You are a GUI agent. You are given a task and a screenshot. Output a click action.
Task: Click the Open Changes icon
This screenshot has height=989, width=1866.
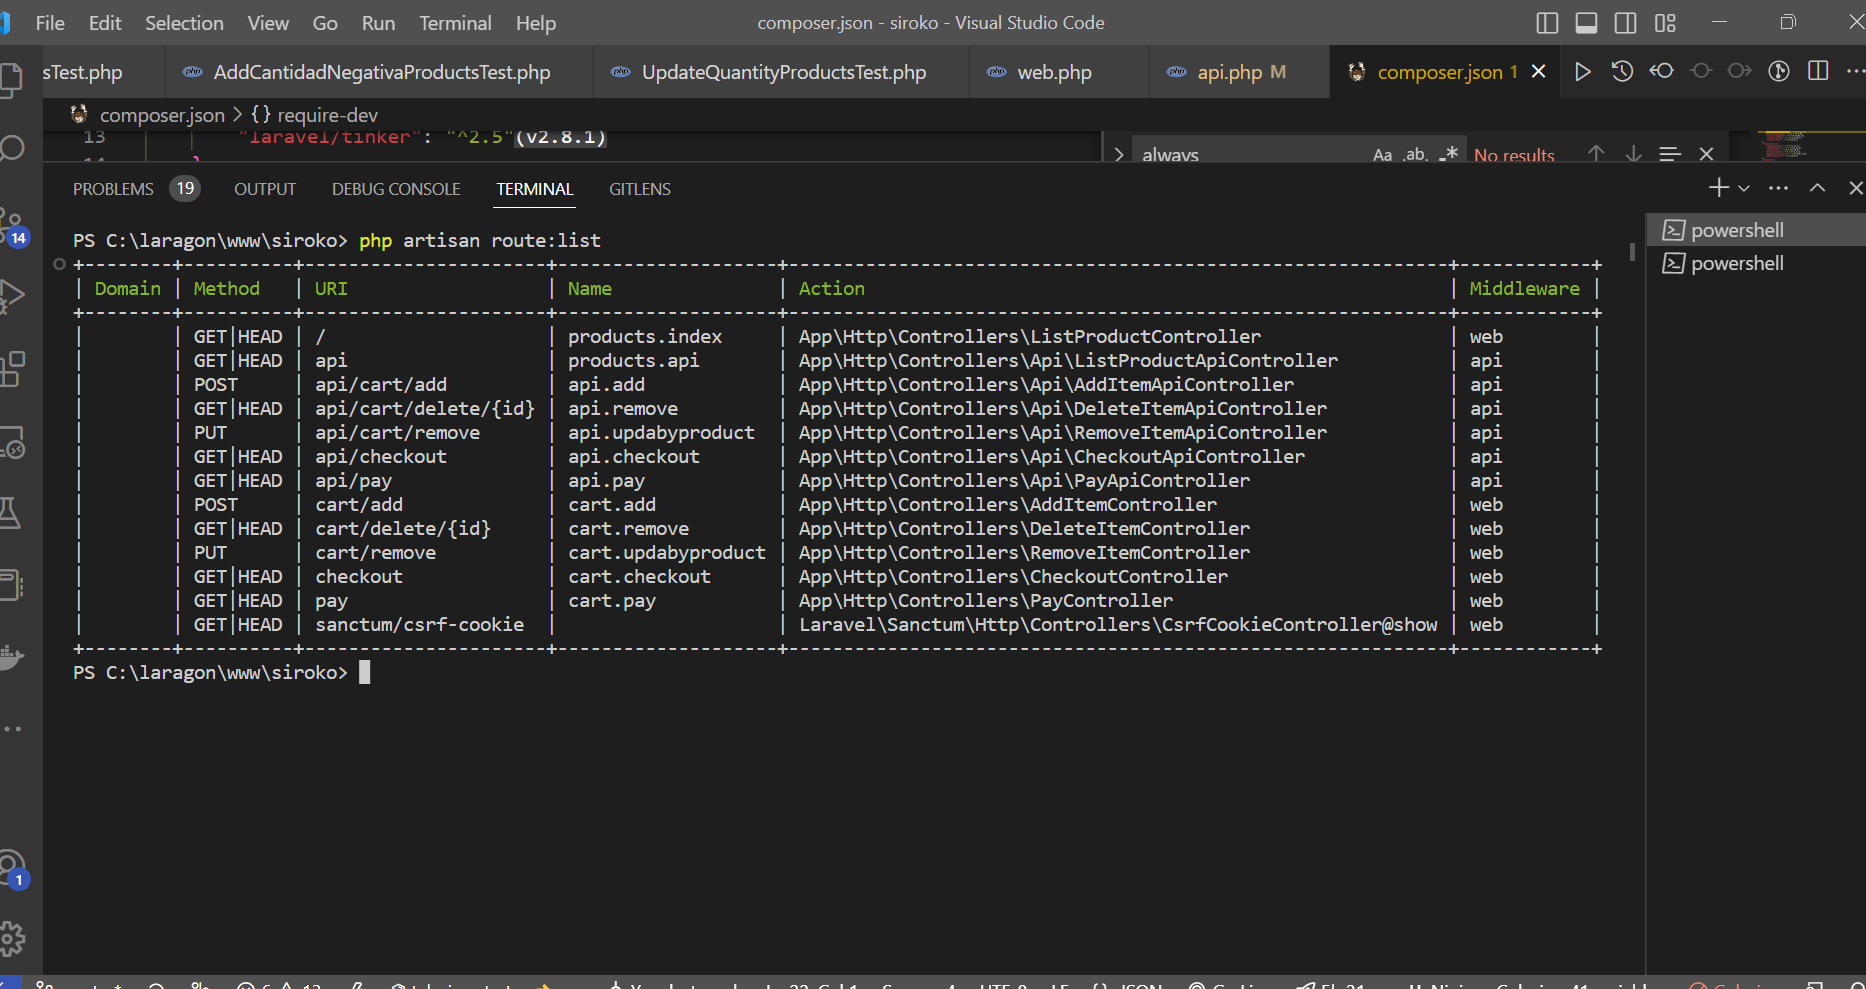point(1661,71)
